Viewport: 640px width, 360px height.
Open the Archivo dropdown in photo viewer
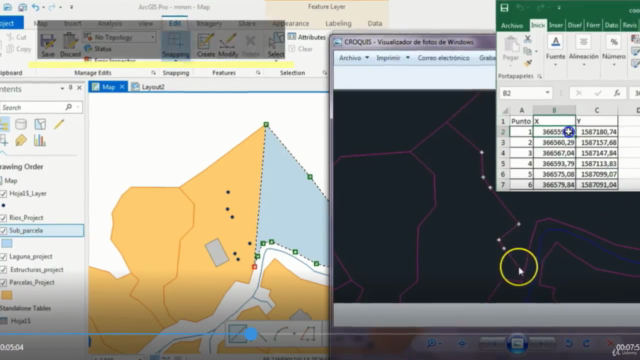click(354, 58)
